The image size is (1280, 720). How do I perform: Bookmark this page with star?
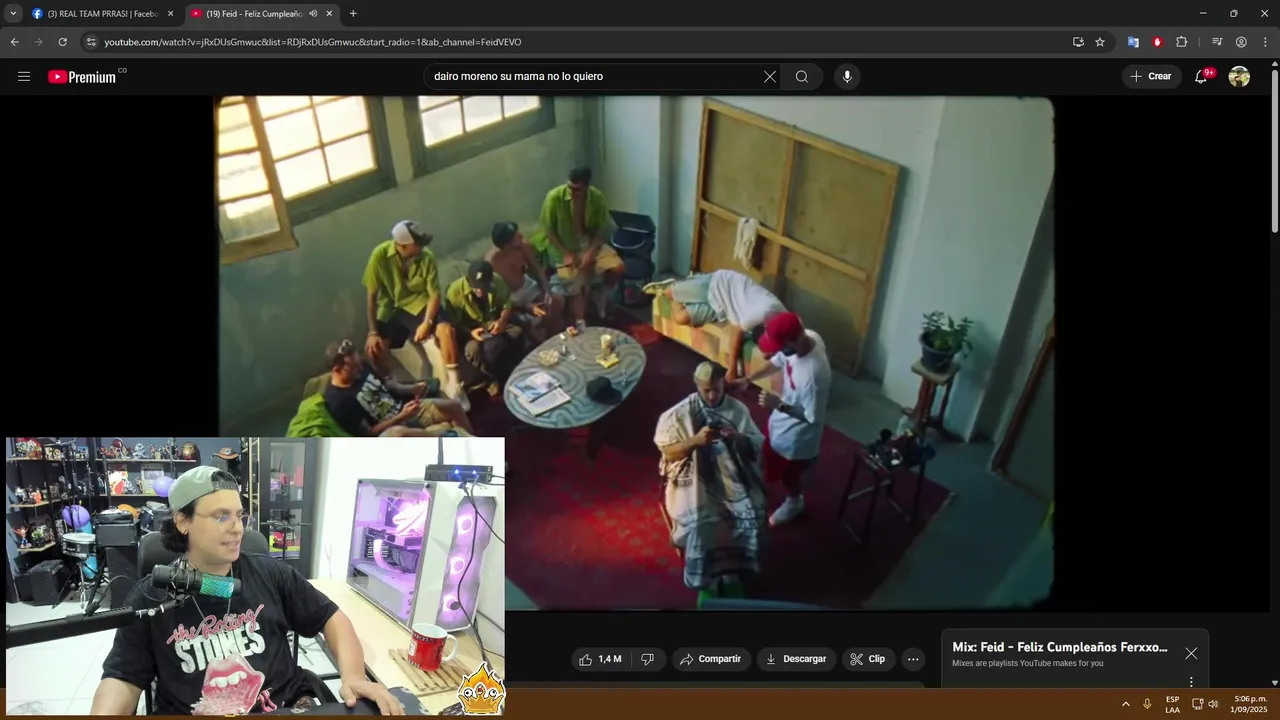[1100, 42]
